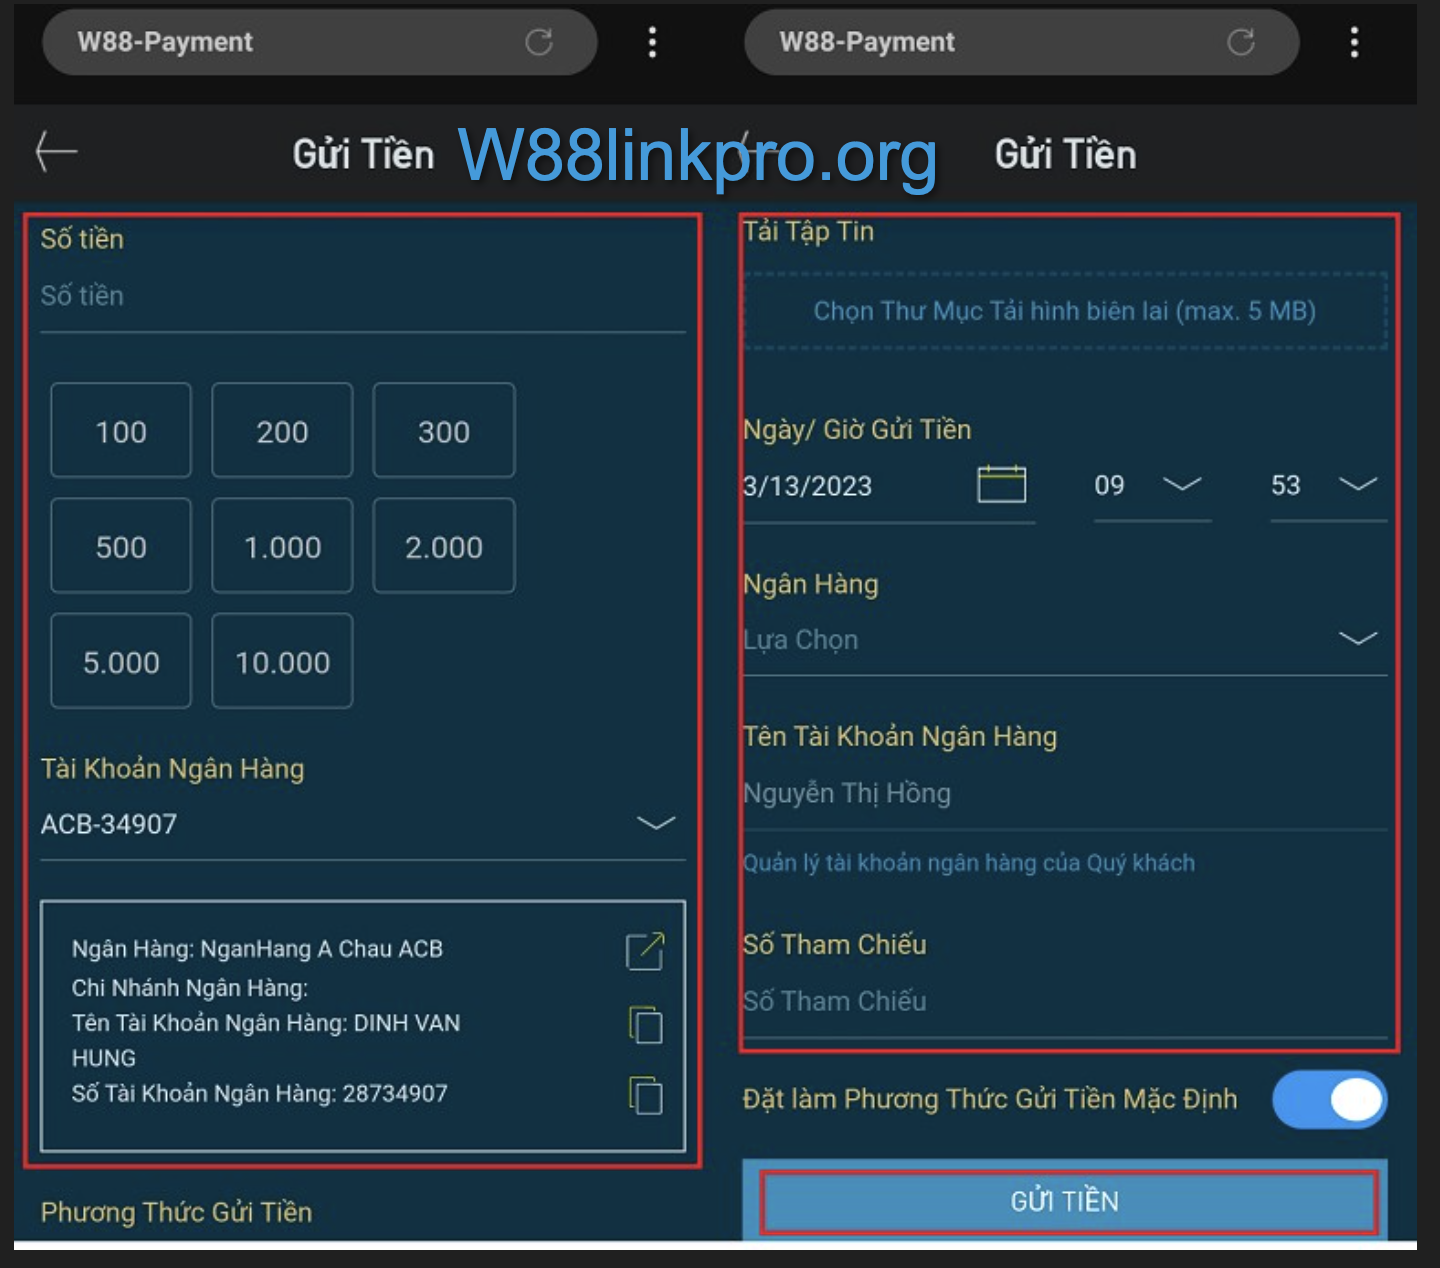Screen dimensions: 1440x1268
Task: Copy the account number 28734907
Action: 645,1095
